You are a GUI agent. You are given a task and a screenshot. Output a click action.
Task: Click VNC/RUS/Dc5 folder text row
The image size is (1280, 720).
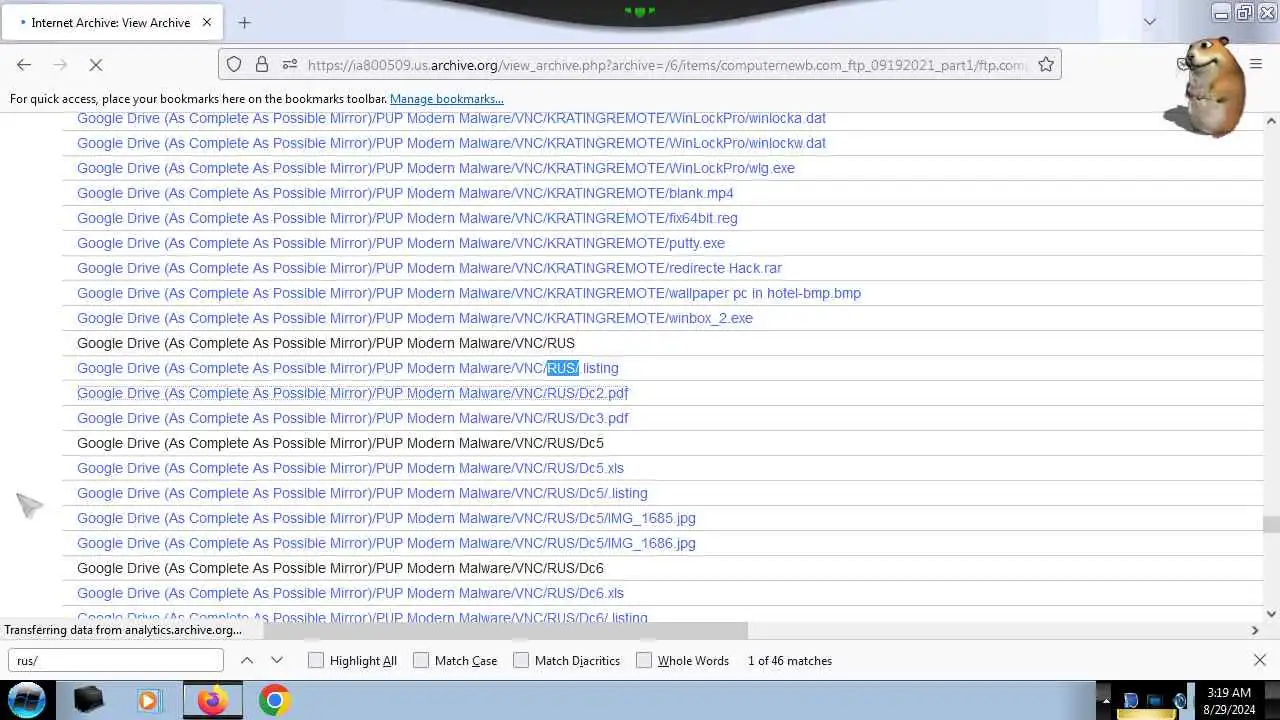tap(340, 443)
